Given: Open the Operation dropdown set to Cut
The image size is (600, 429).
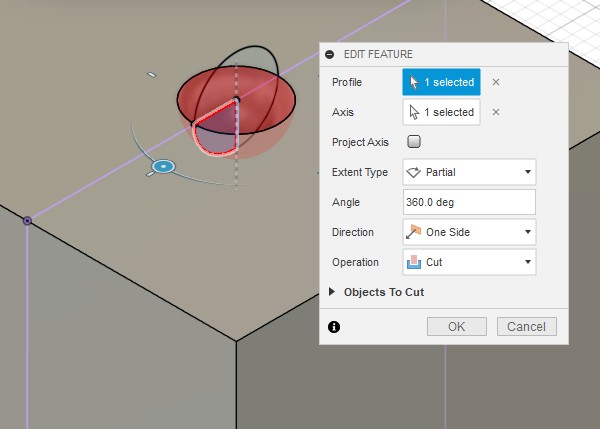Looking at the screenshot, I should [469, 262].
